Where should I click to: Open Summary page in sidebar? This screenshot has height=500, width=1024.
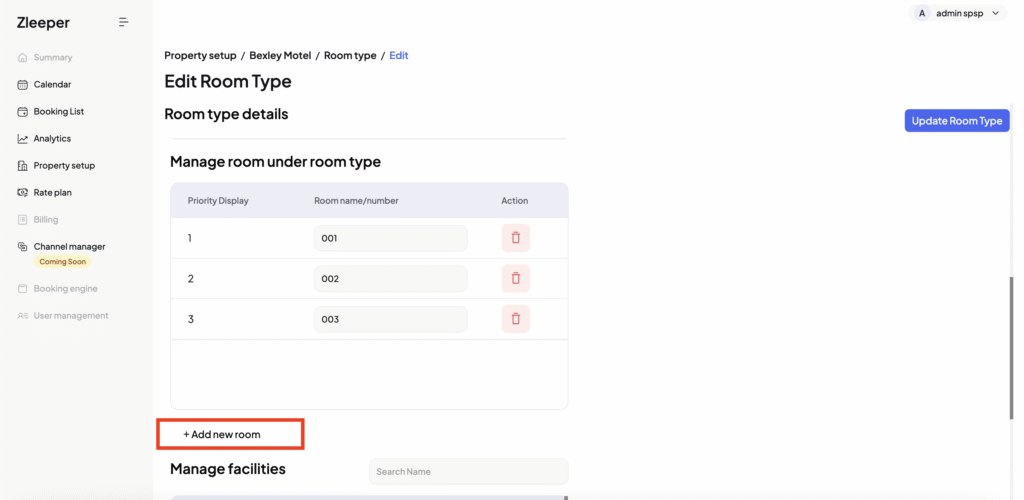52,58
